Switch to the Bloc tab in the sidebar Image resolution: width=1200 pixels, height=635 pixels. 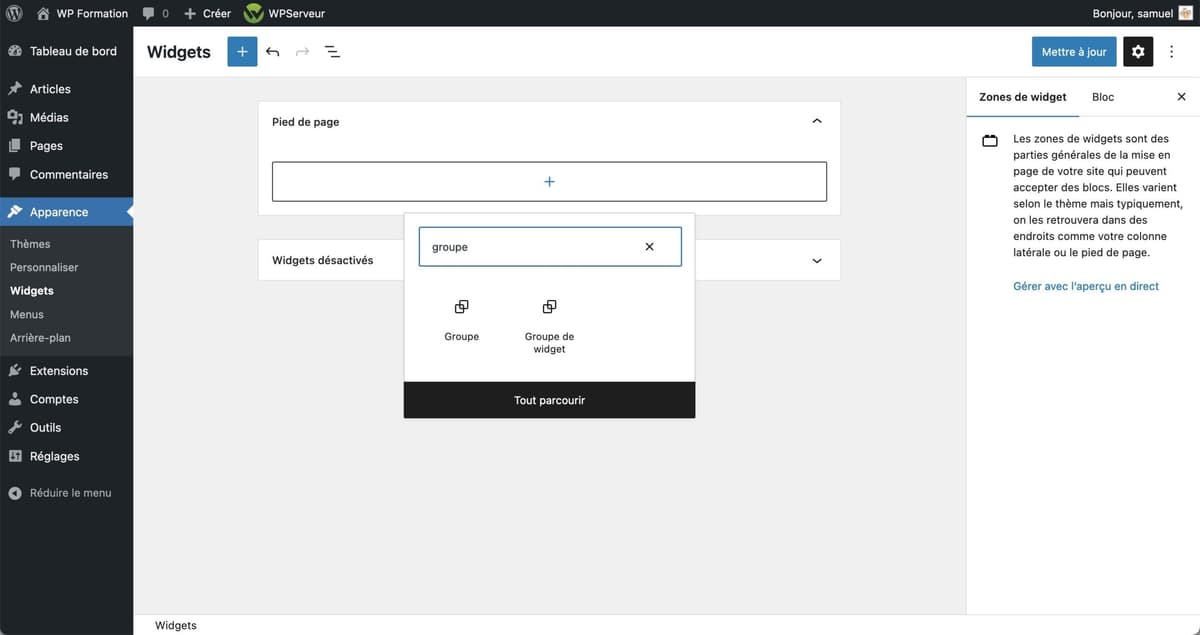pyautogui.click(x=1102, y=96)
